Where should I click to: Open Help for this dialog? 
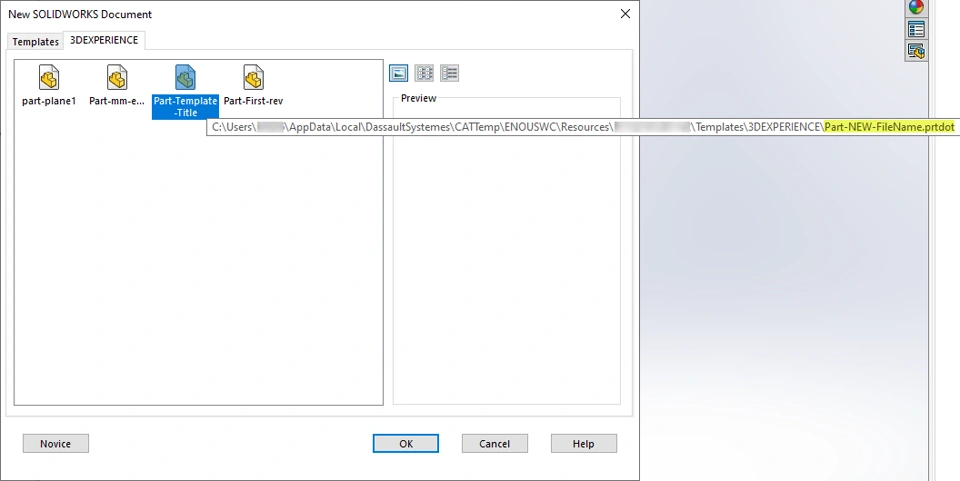click(584, 444)
